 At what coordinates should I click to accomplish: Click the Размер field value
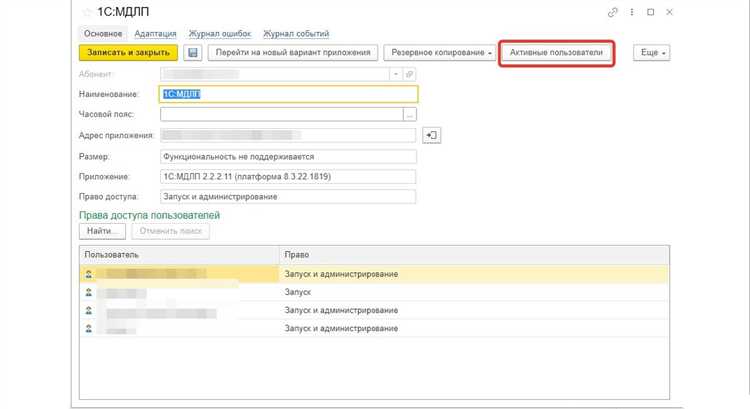point(288,156)
